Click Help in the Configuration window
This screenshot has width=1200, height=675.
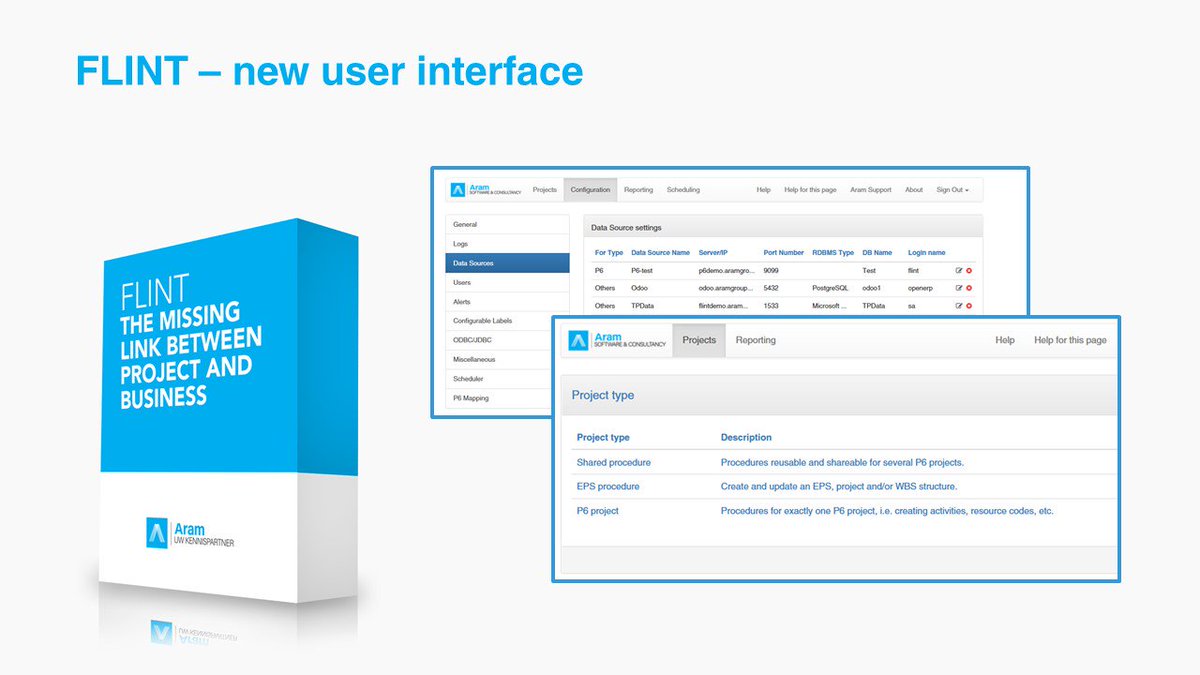point(764,190)
